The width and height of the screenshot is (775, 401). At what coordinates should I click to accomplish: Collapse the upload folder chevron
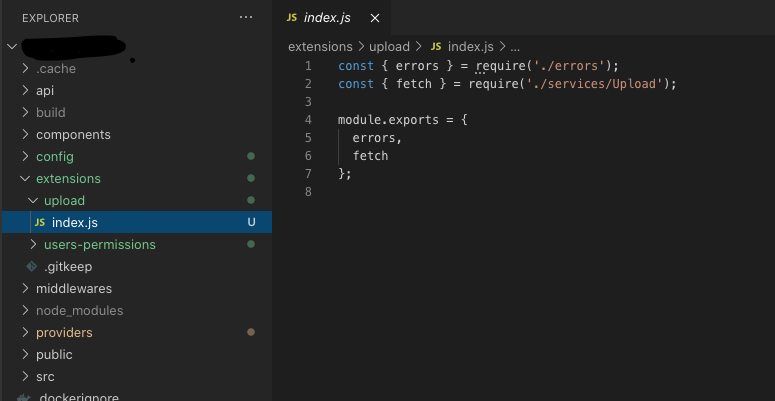(33, 200)
